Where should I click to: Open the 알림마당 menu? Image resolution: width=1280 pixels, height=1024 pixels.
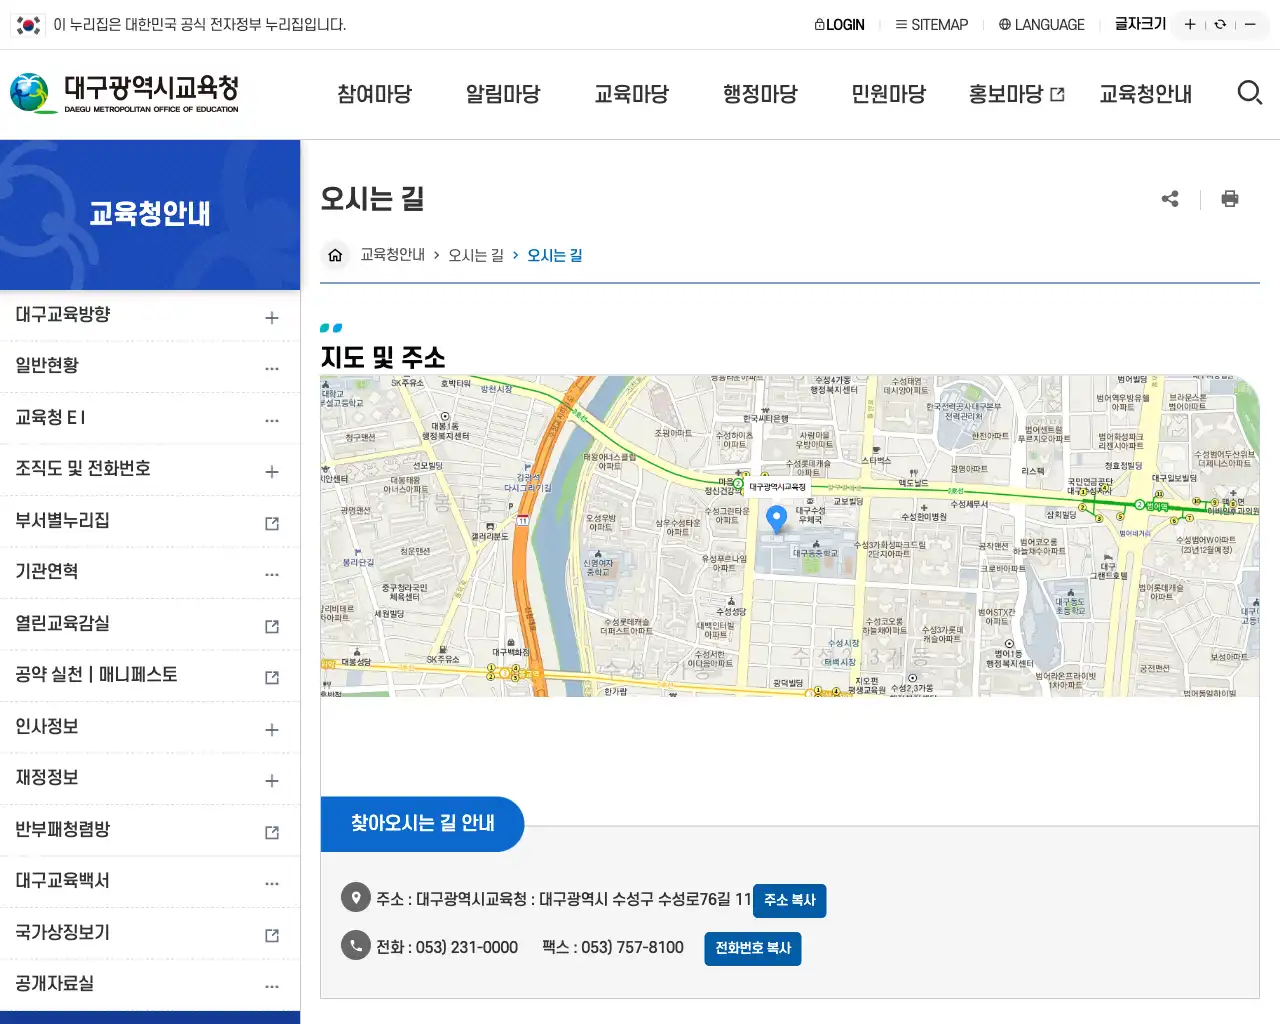pyautogui.click(x=503, y=93)
